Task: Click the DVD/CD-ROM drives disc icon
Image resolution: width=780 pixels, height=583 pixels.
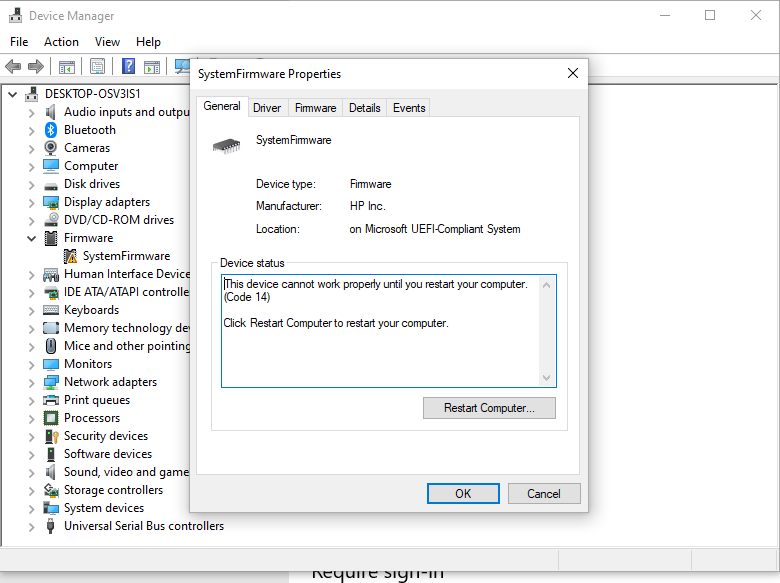Action: coord(51,220)
